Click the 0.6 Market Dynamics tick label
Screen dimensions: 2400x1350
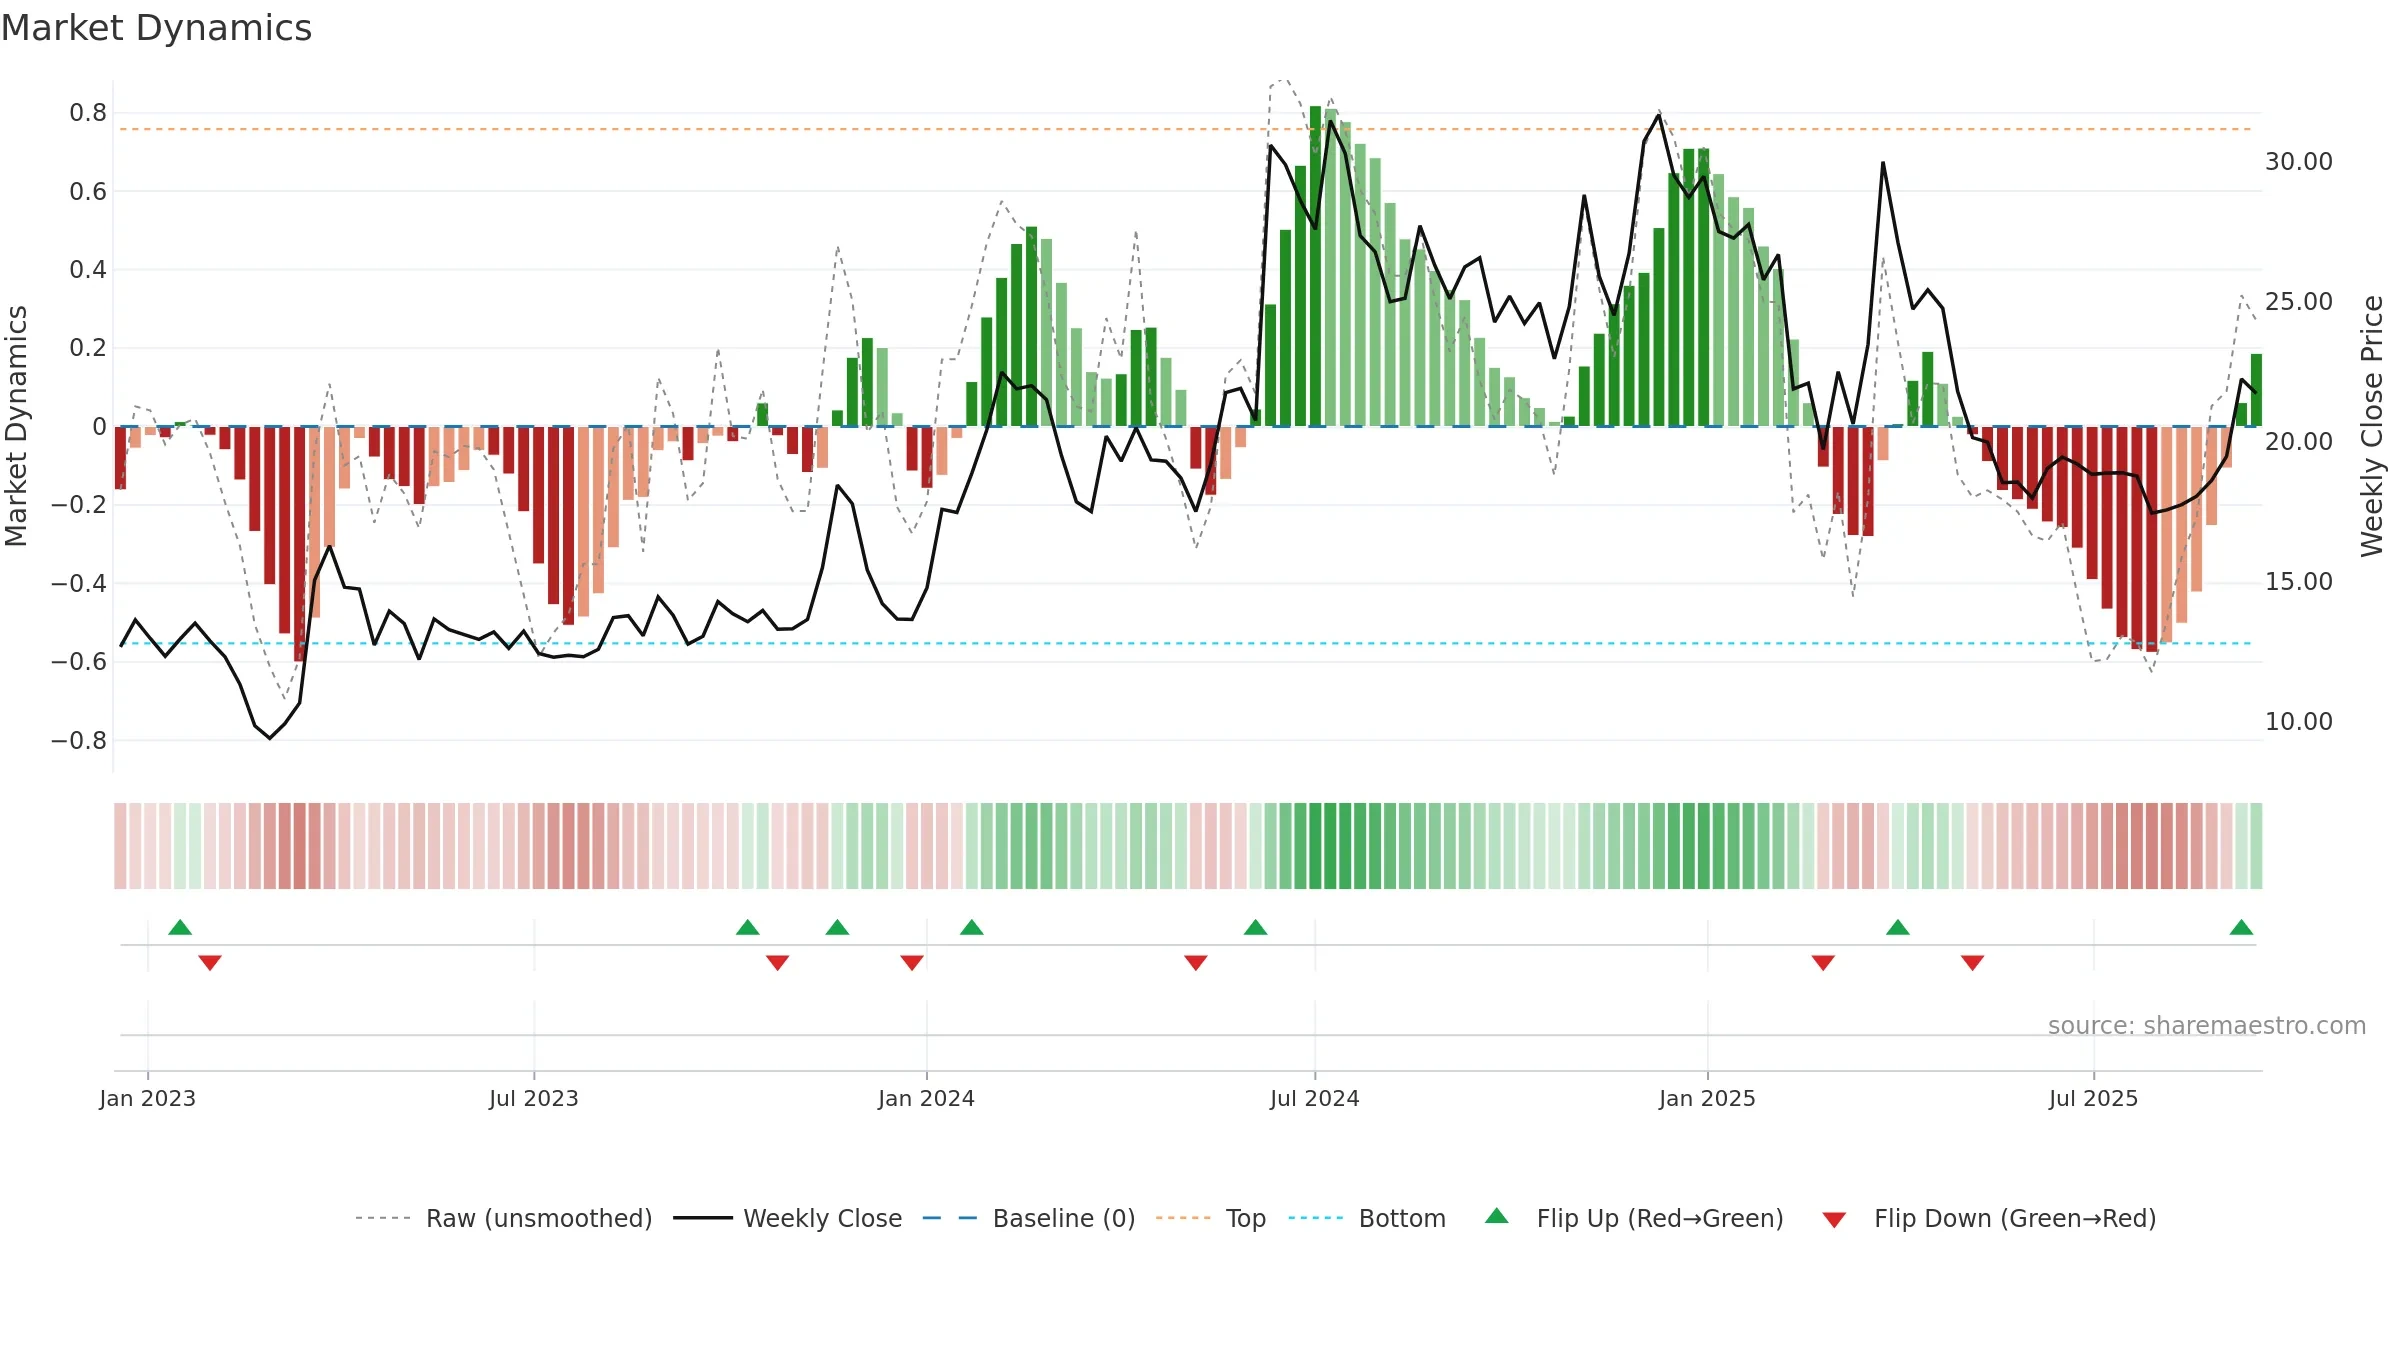pos(88,191)
